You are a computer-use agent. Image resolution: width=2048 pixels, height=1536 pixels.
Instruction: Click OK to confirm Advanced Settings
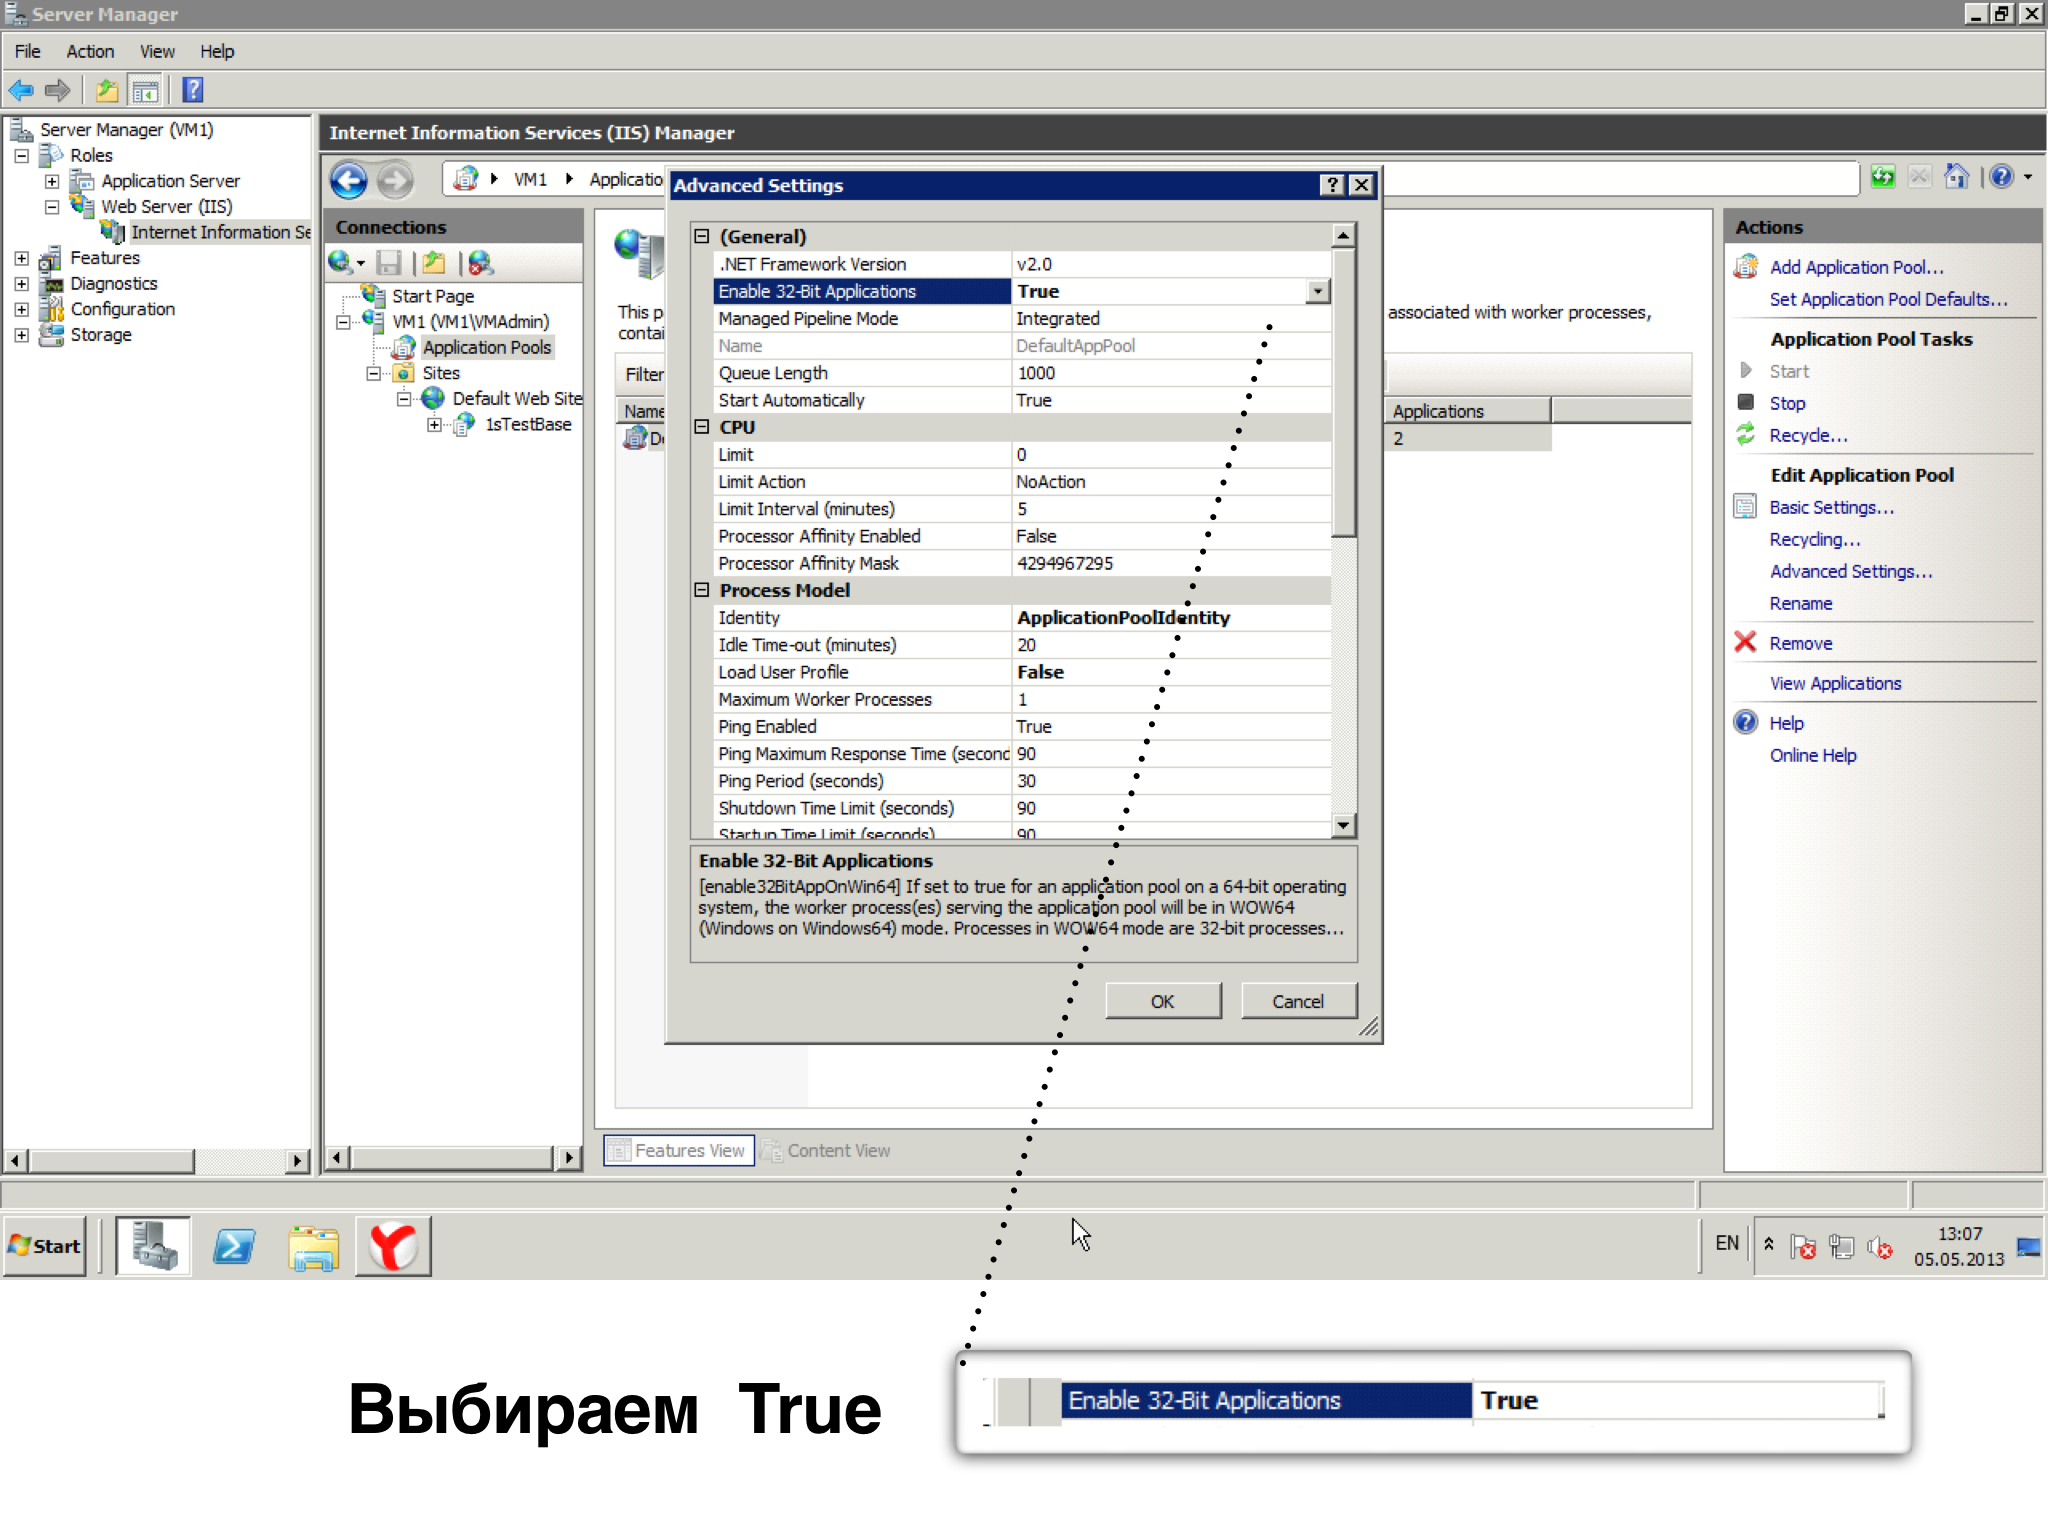coord(1163,1000)
